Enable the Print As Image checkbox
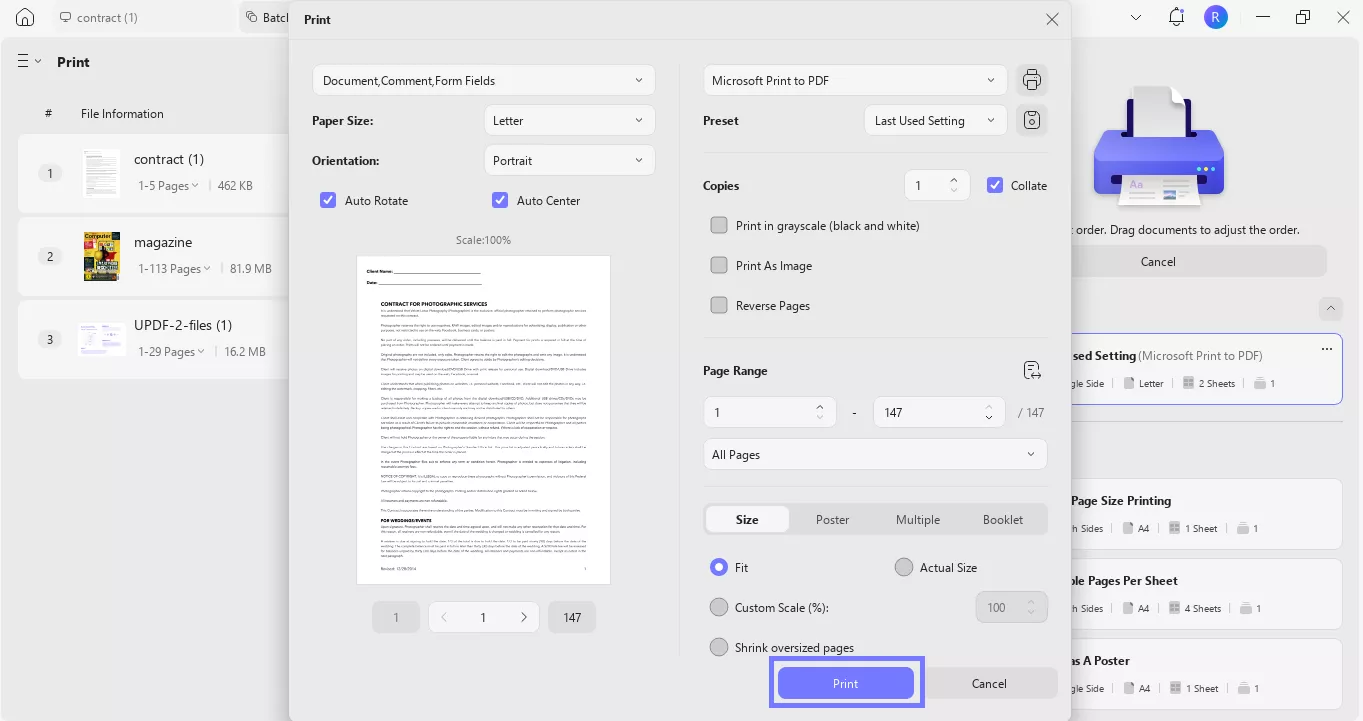Viewport: 1363px width, 721px height. coord(719,265)
